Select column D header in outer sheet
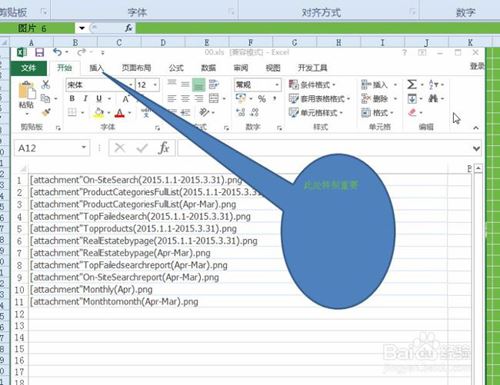The width and height of the screenshot is (500, 385). (163, 42)
